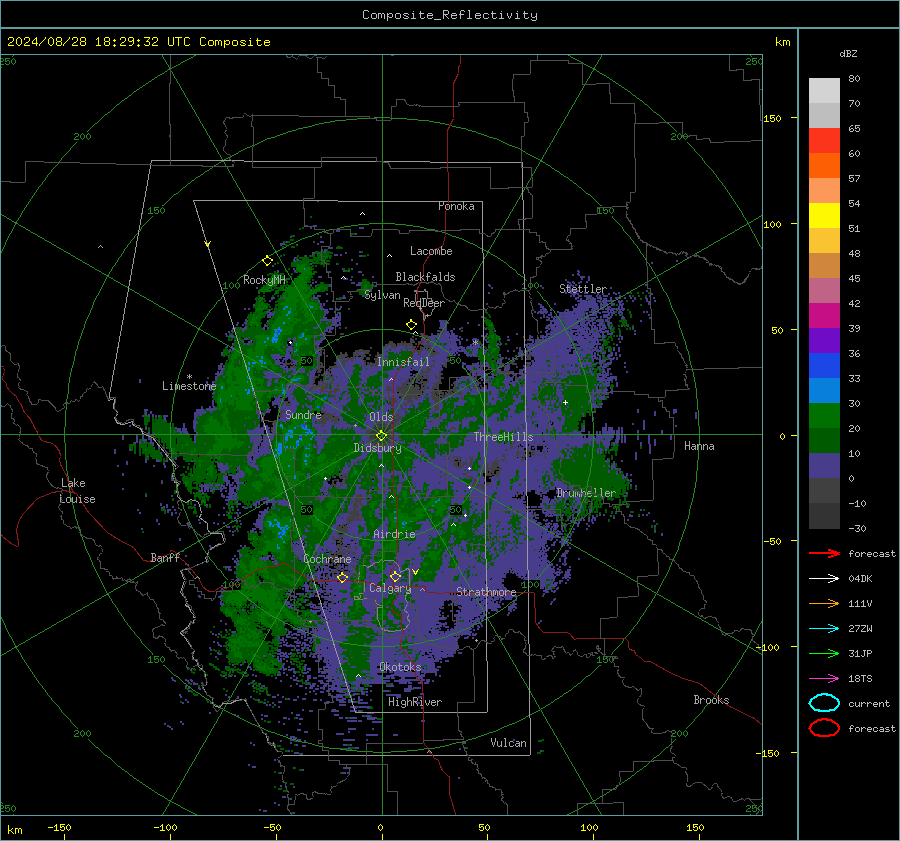Select the blue 33-36 dBZ swatch
Image resolution: width=900 pixels, height=841 pixels.
824,366
